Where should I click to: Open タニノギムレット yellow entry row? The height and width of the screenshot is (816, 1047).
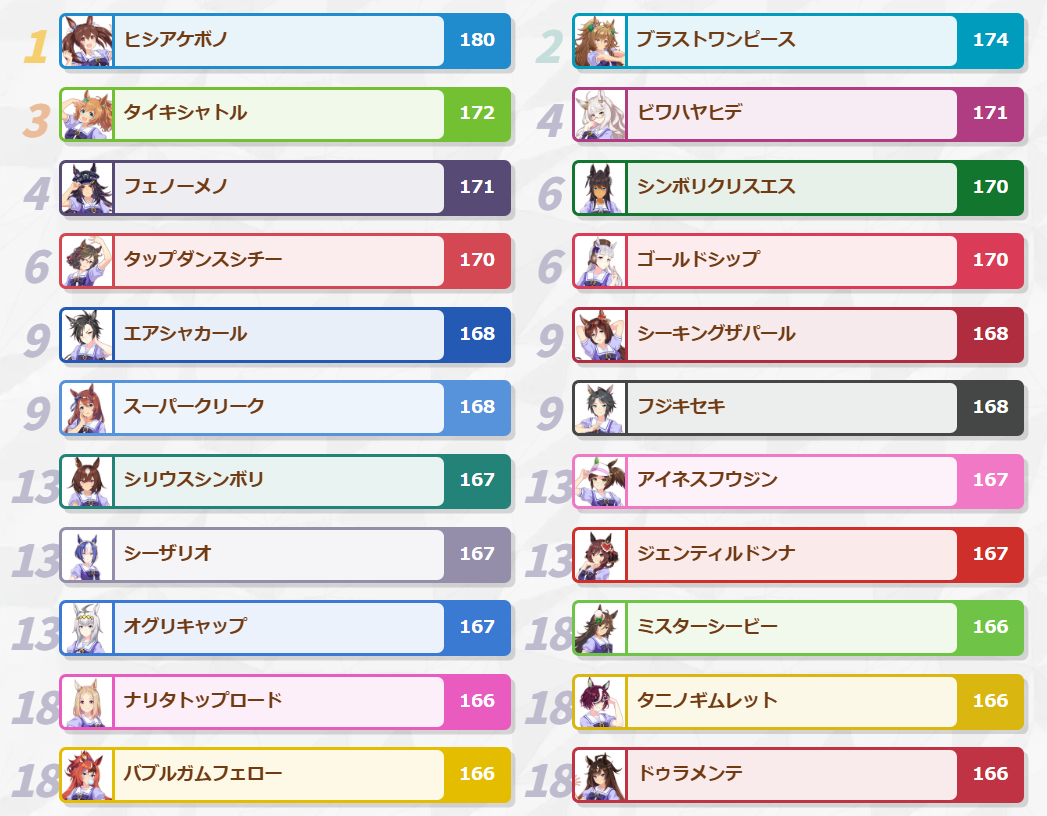click(x=798, y=701)
